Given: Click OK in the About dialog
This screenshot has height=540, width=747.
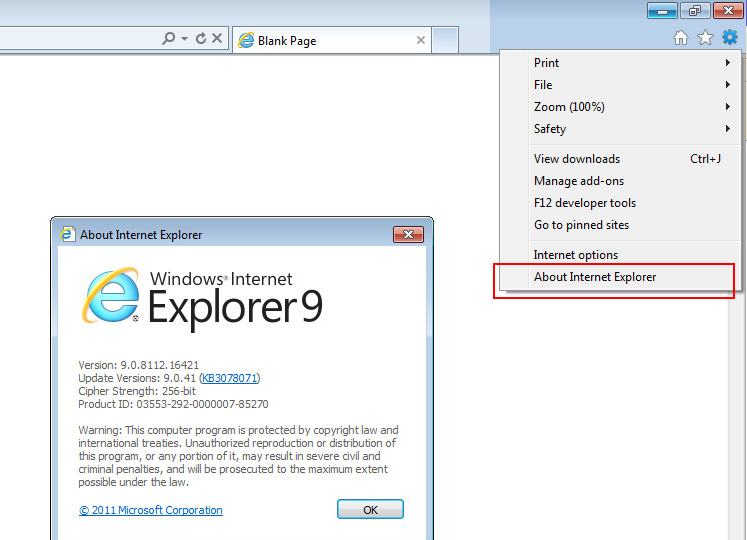Looking at the screenshot, I should point(370,509).
